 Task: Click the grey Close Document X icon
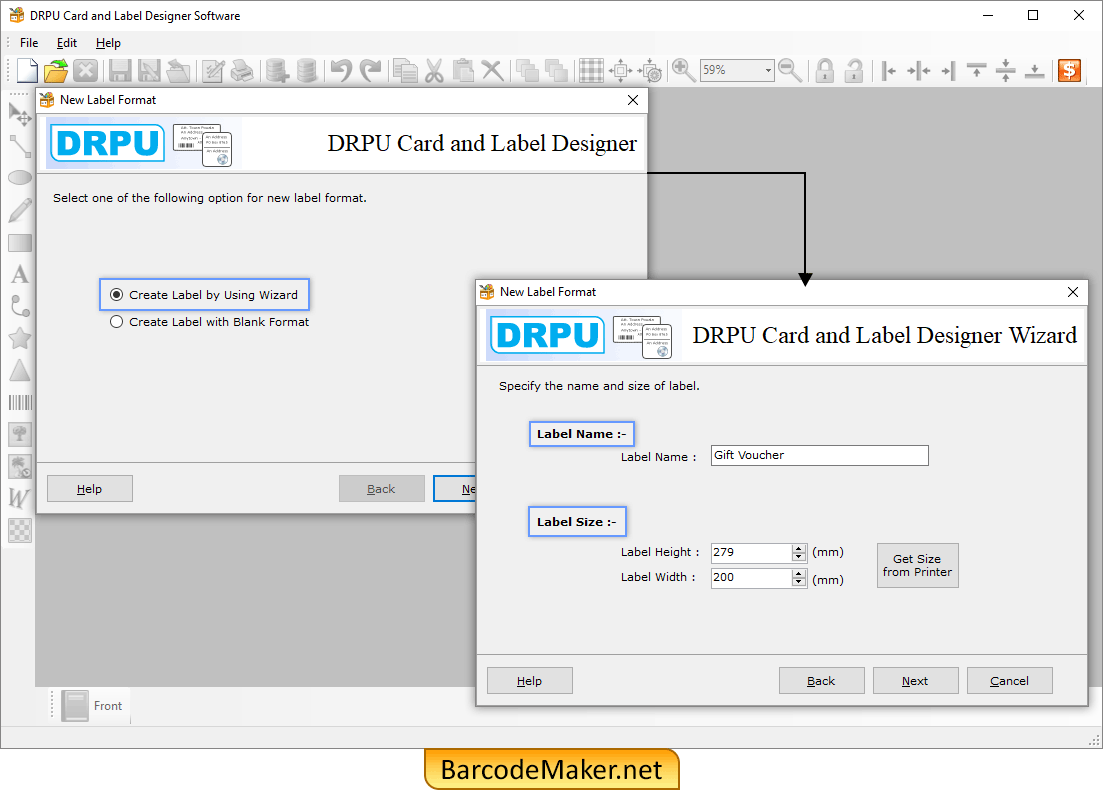pos(86,70)
